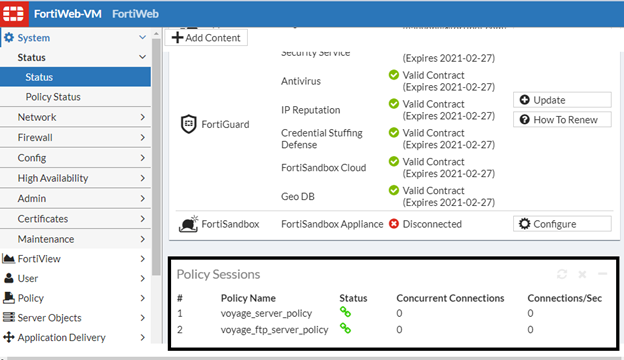Click the User person icon
This screenshot has width=624, height=360.
(x=8, y=278)
